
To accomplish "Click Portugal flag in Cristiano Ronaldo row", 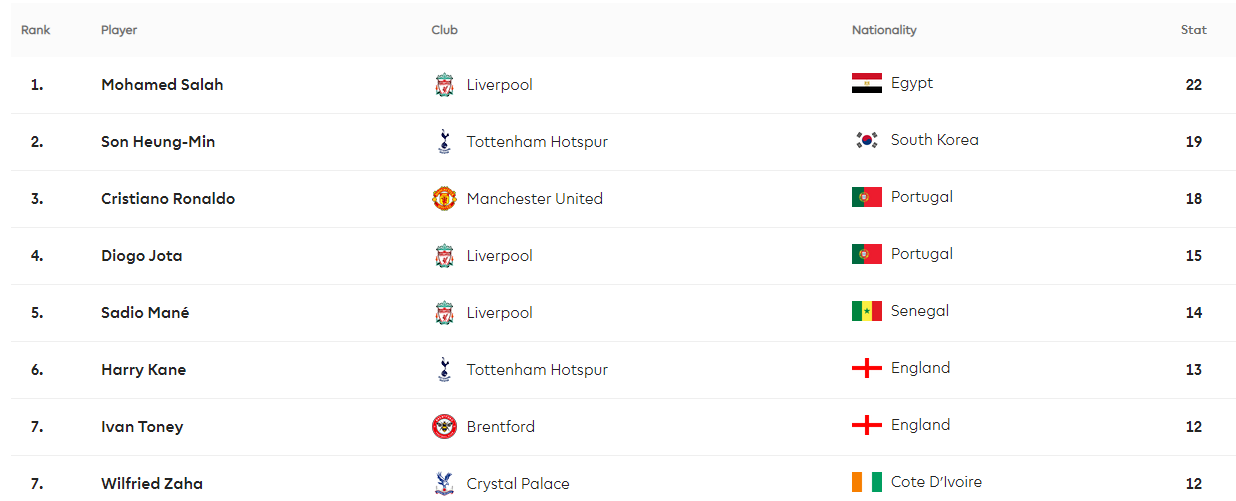I will (x=866, y=197).
